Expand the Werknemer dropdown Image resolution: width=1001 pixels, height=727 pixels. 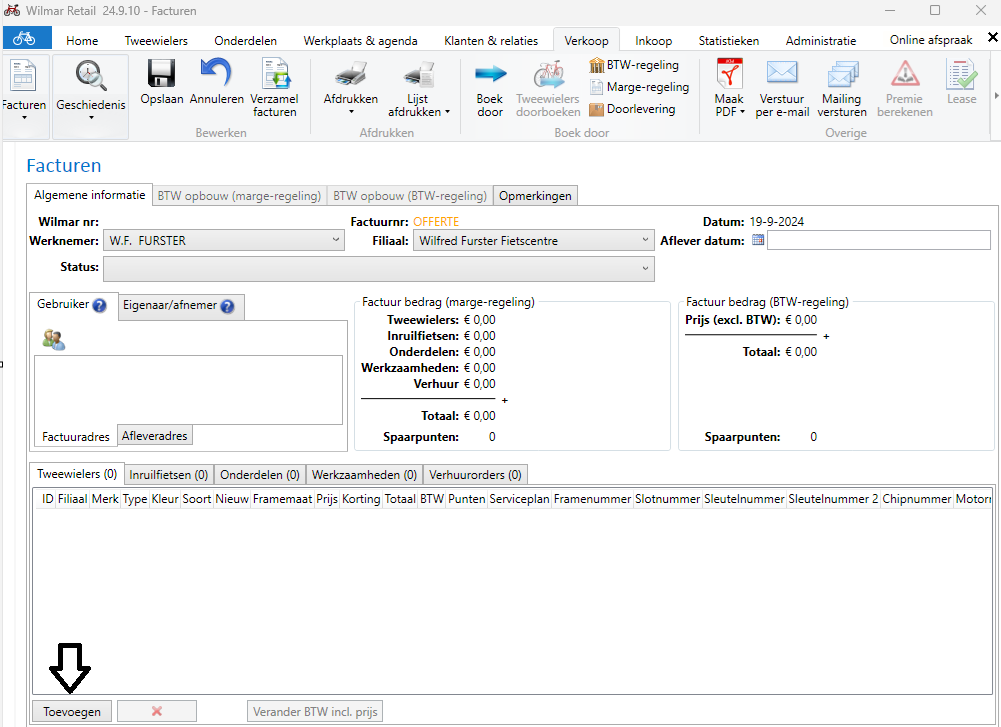coord(335,241)
